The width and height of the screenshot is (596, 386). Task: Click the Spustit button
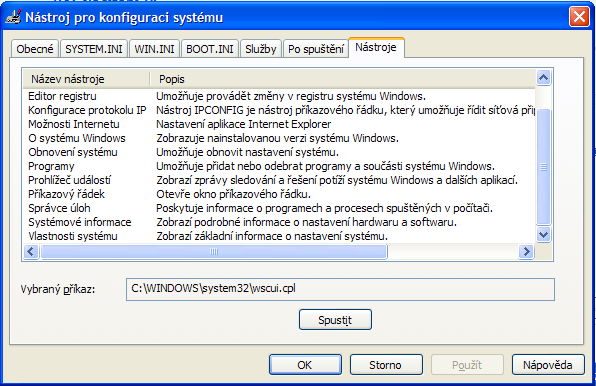335,320
